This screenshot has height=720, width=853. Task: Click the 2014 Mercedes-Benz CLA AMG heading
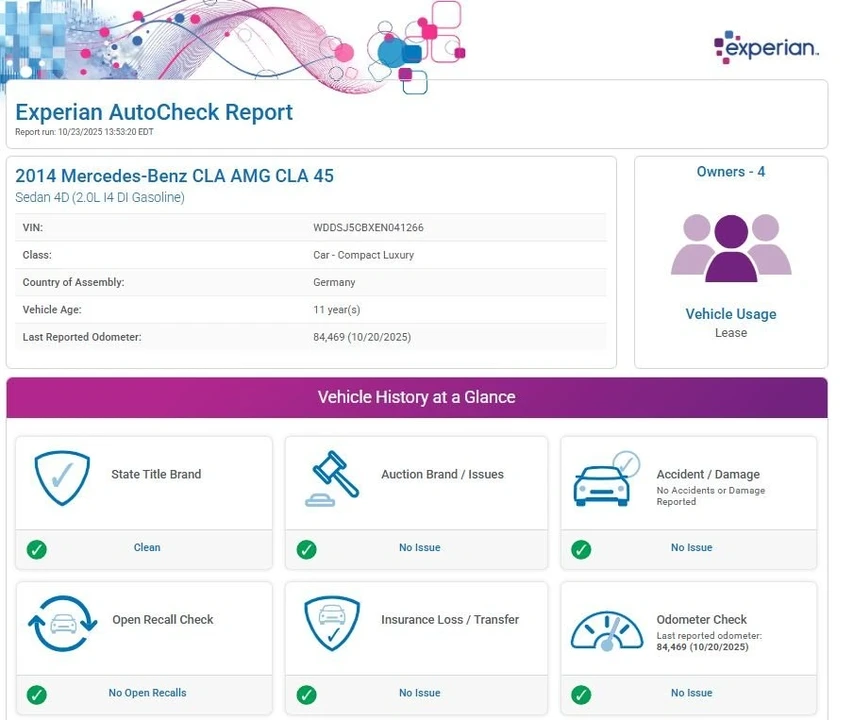tap(174, 176)
